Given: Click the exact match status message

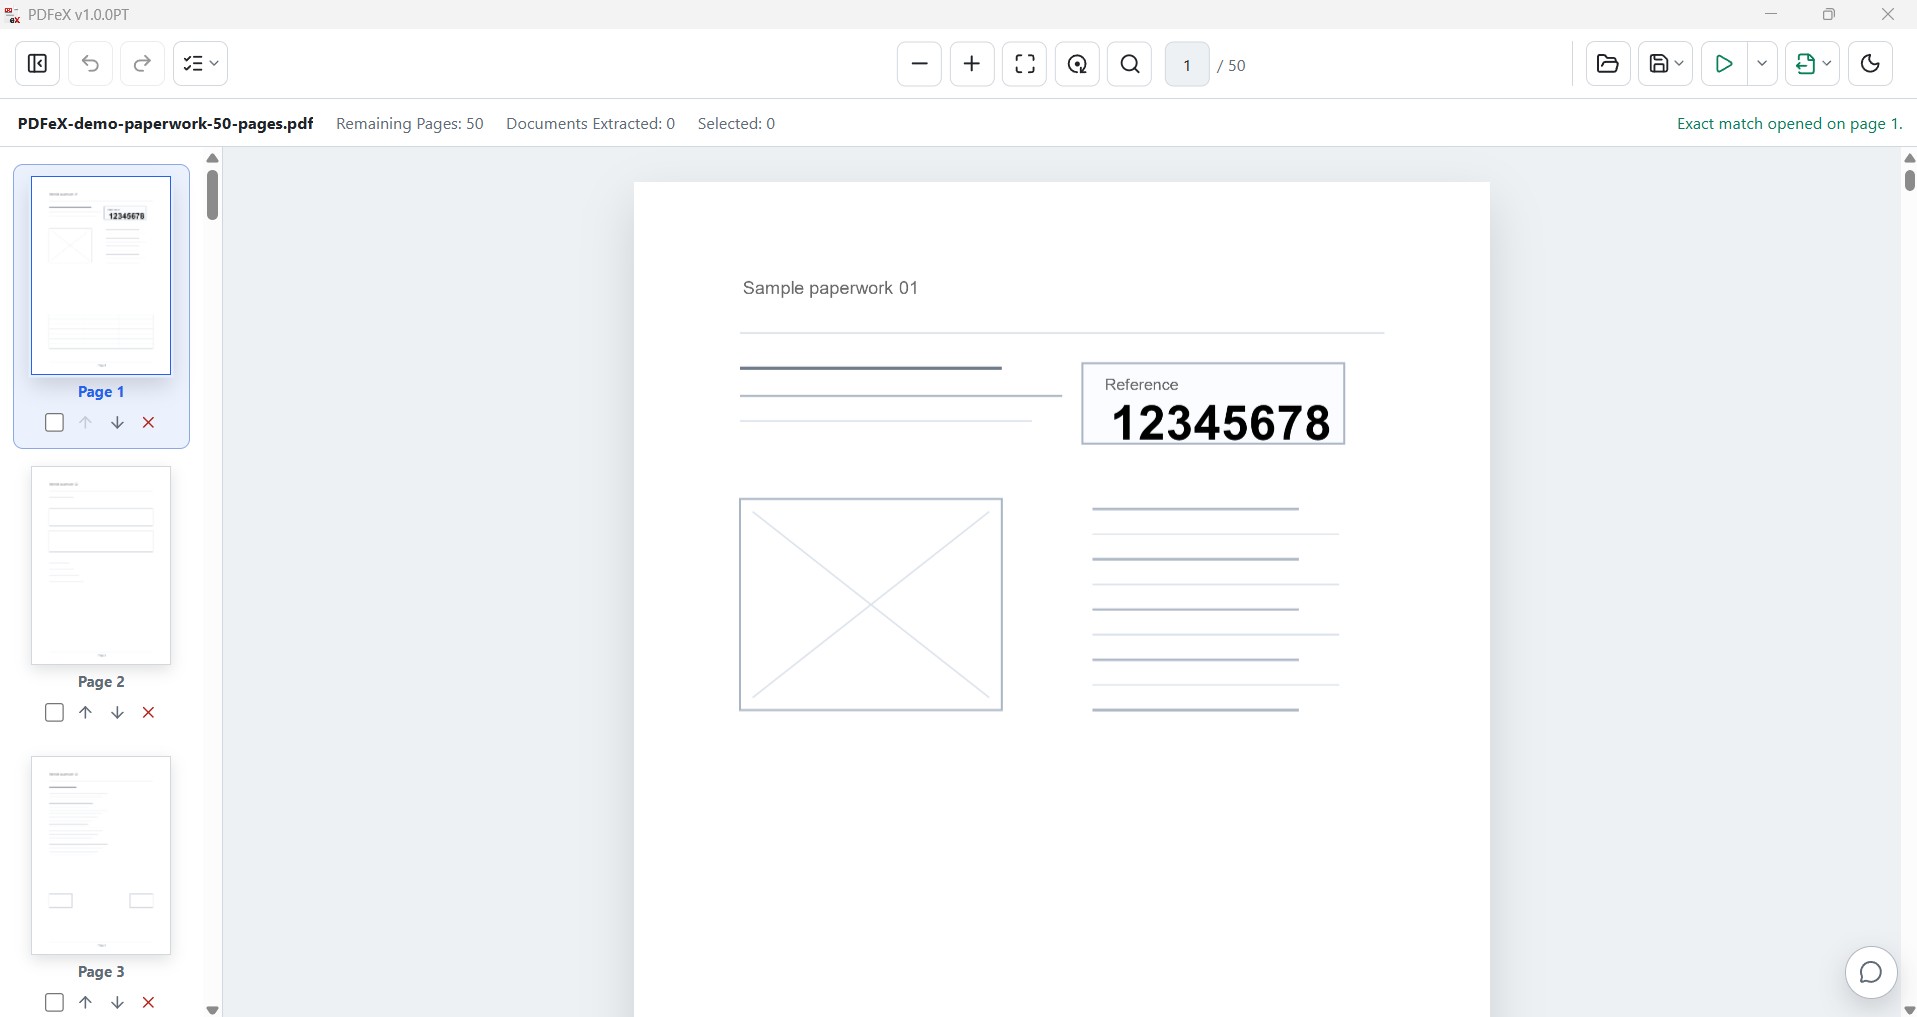Looking at the screenshot, I should tap(1790, 124).
